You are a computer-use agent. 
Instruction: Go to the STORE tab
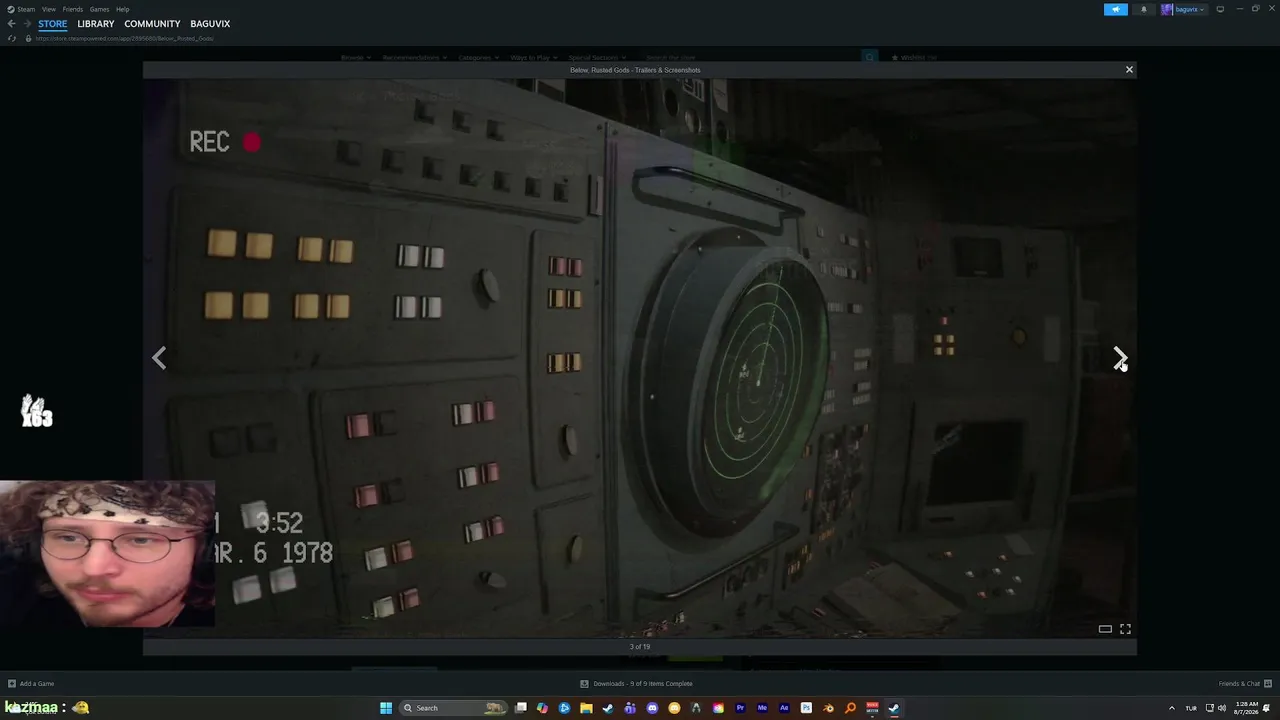click(53, 24)
